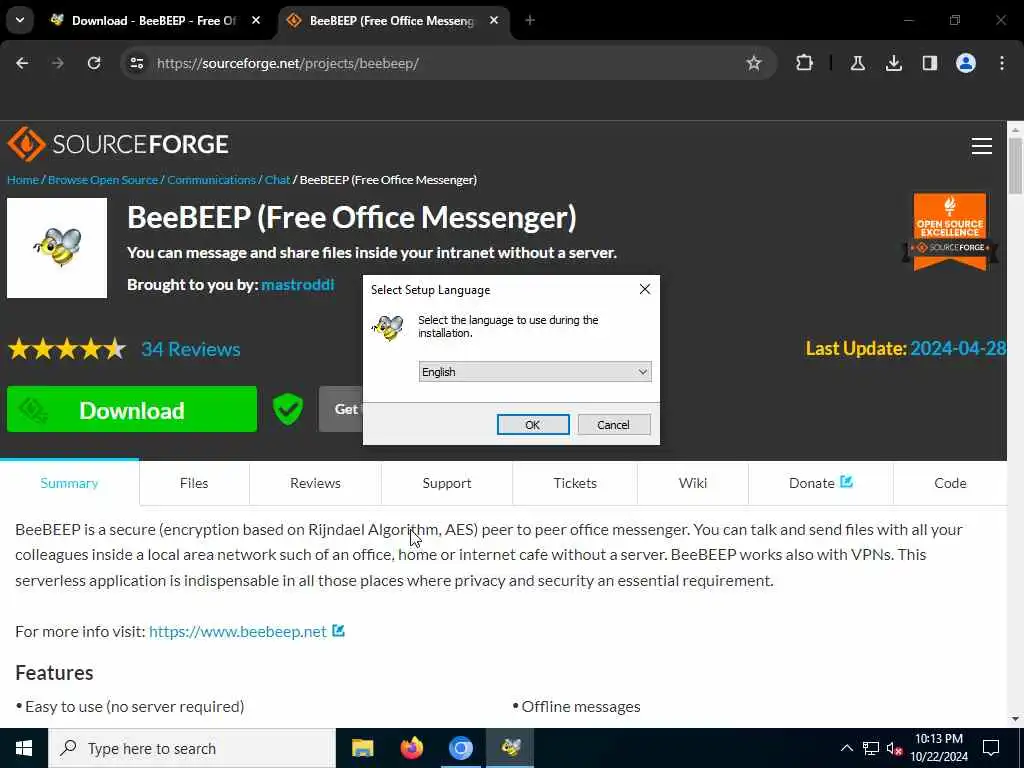Toggle the browser side panel icon
This screenshot has height=768, width=1024.
(929, 63)
